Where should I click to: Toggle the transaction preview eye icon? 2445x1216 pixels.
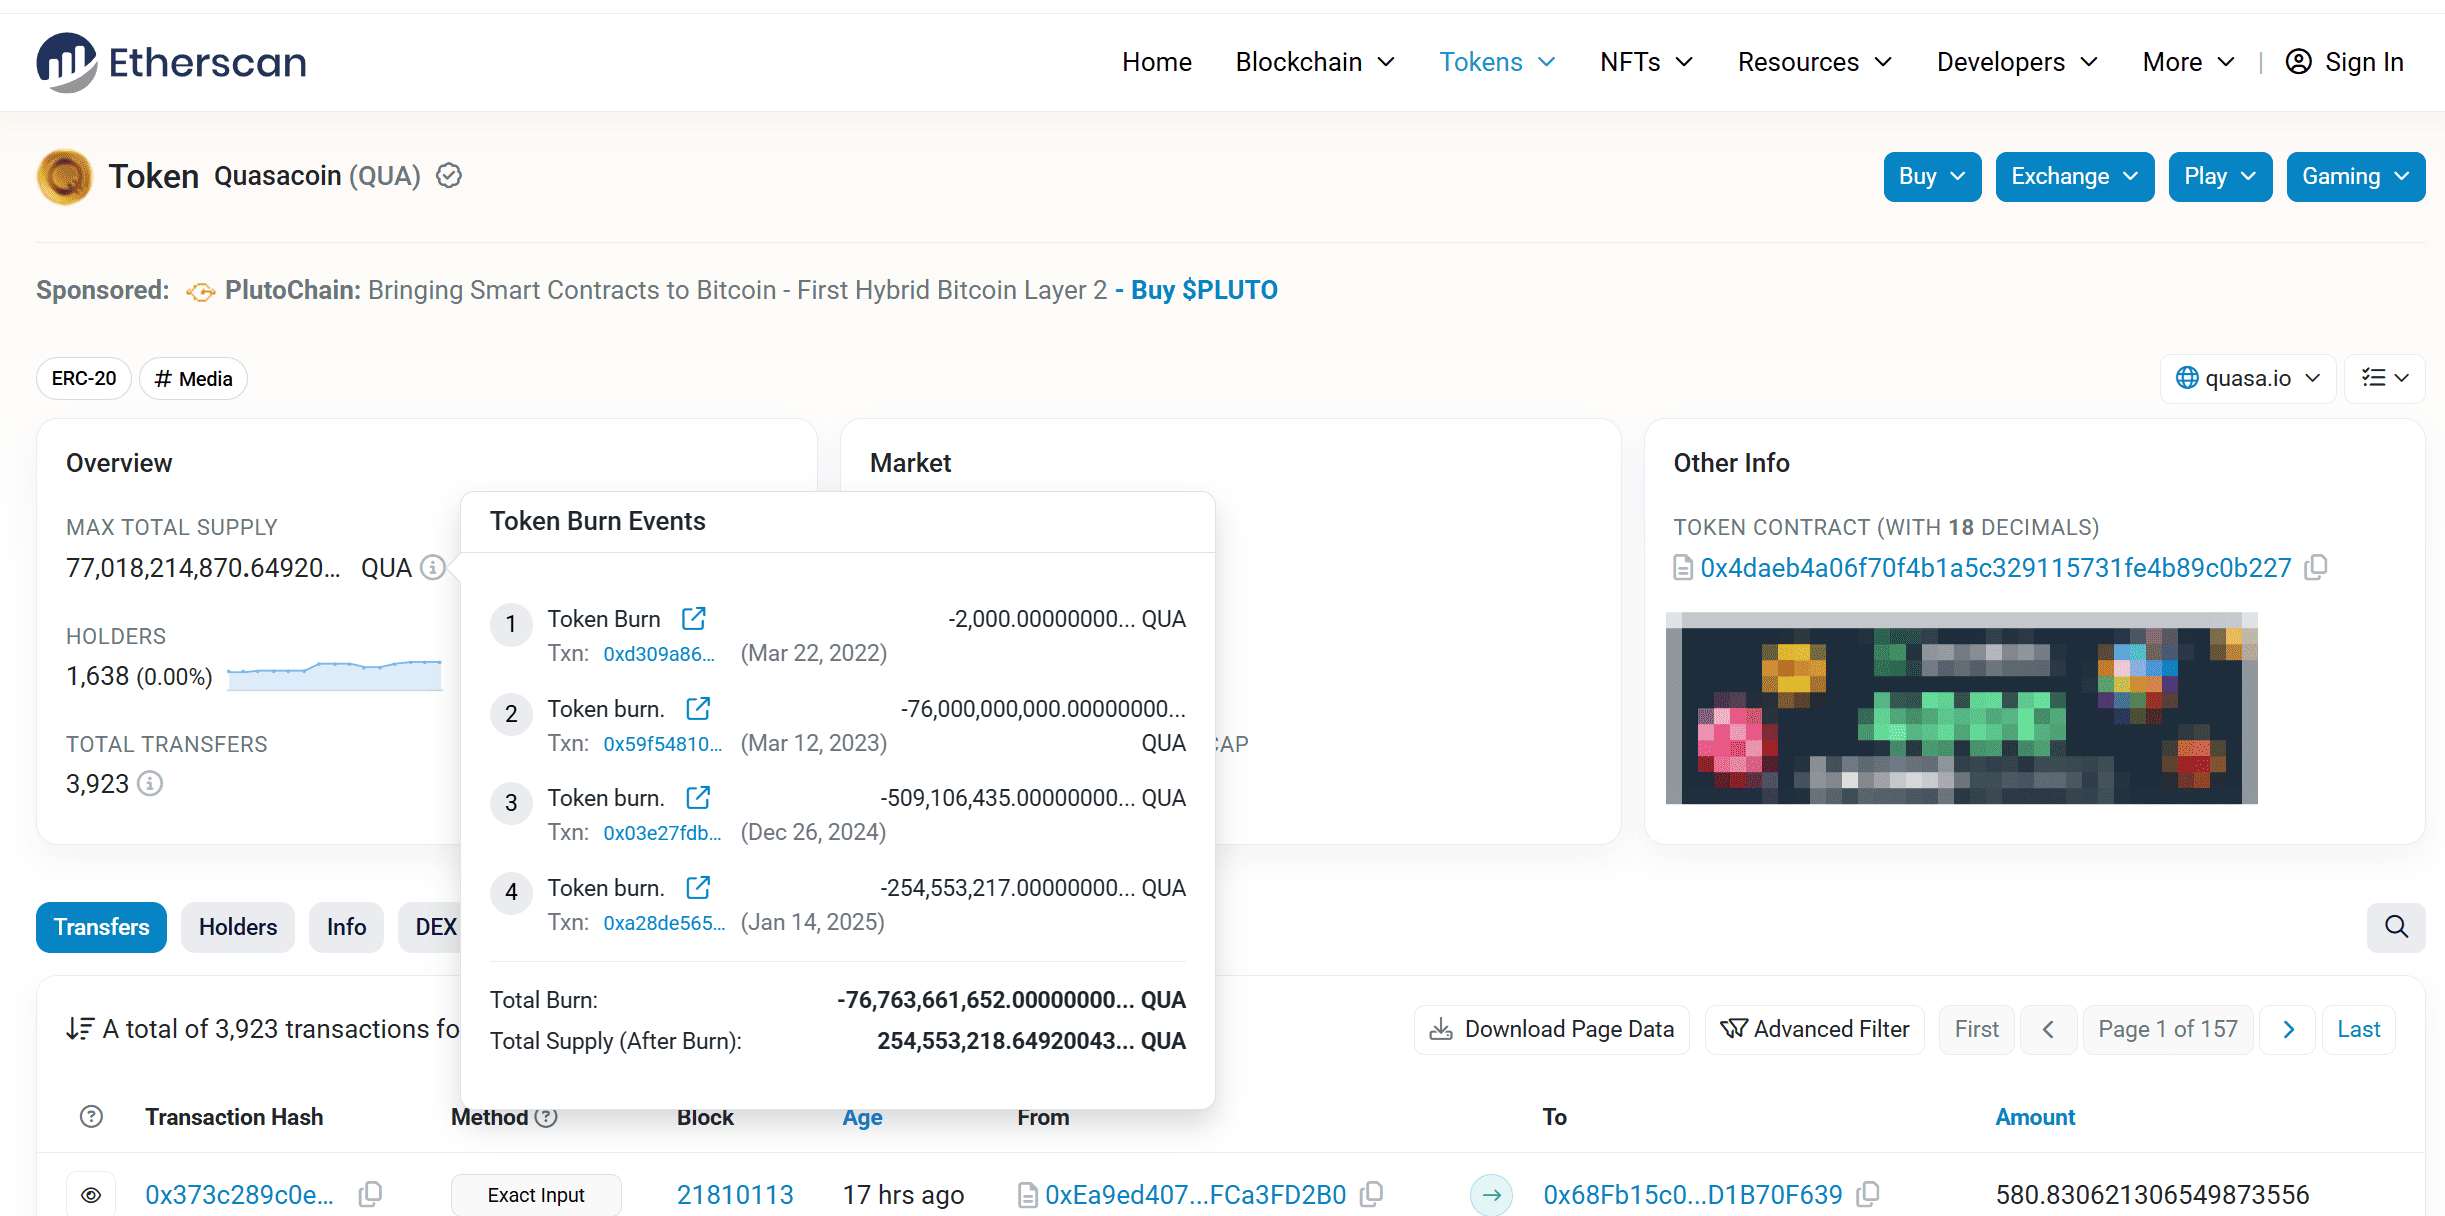[x=91, y=1194]
